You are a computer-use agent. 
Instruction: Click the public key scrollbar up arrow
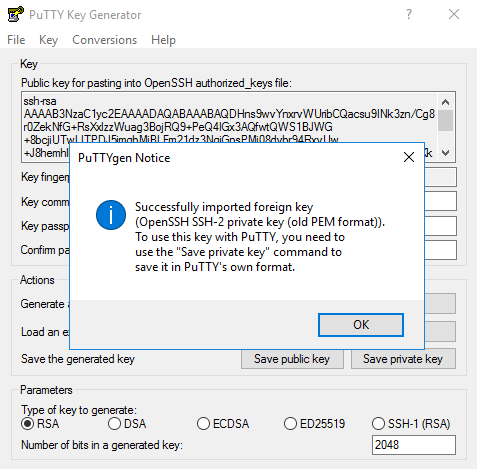coord(445,102)
